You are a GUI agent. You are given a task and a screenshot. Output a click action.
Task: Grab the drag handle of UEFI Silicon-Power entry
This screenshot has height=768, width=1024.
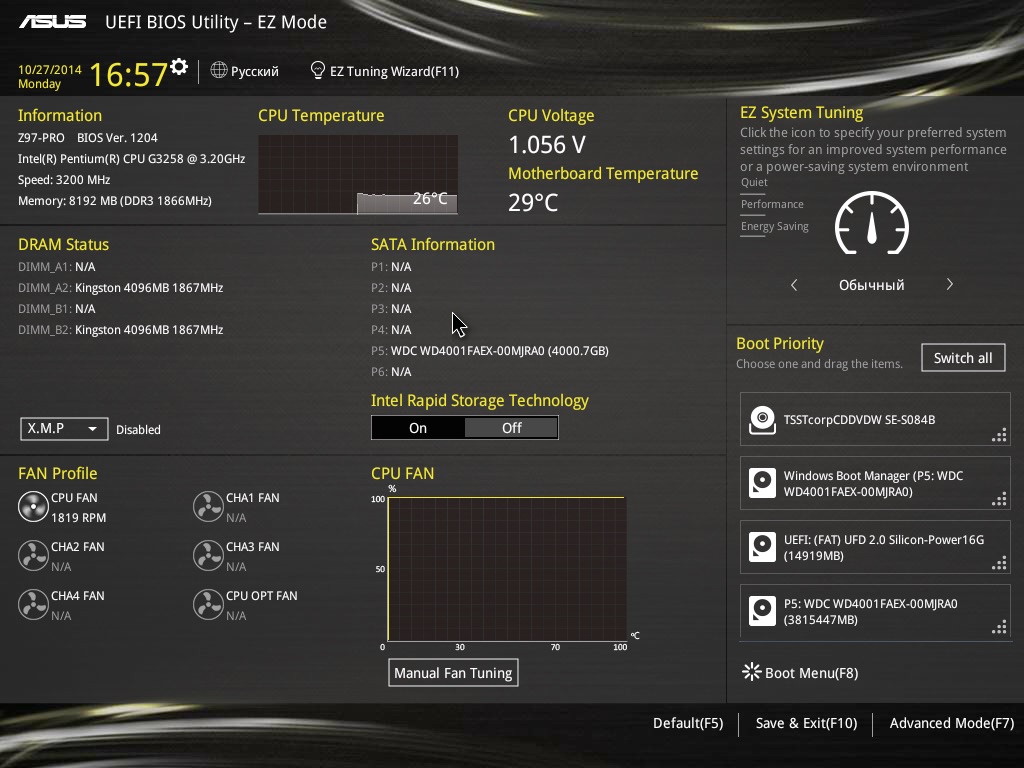999,564
